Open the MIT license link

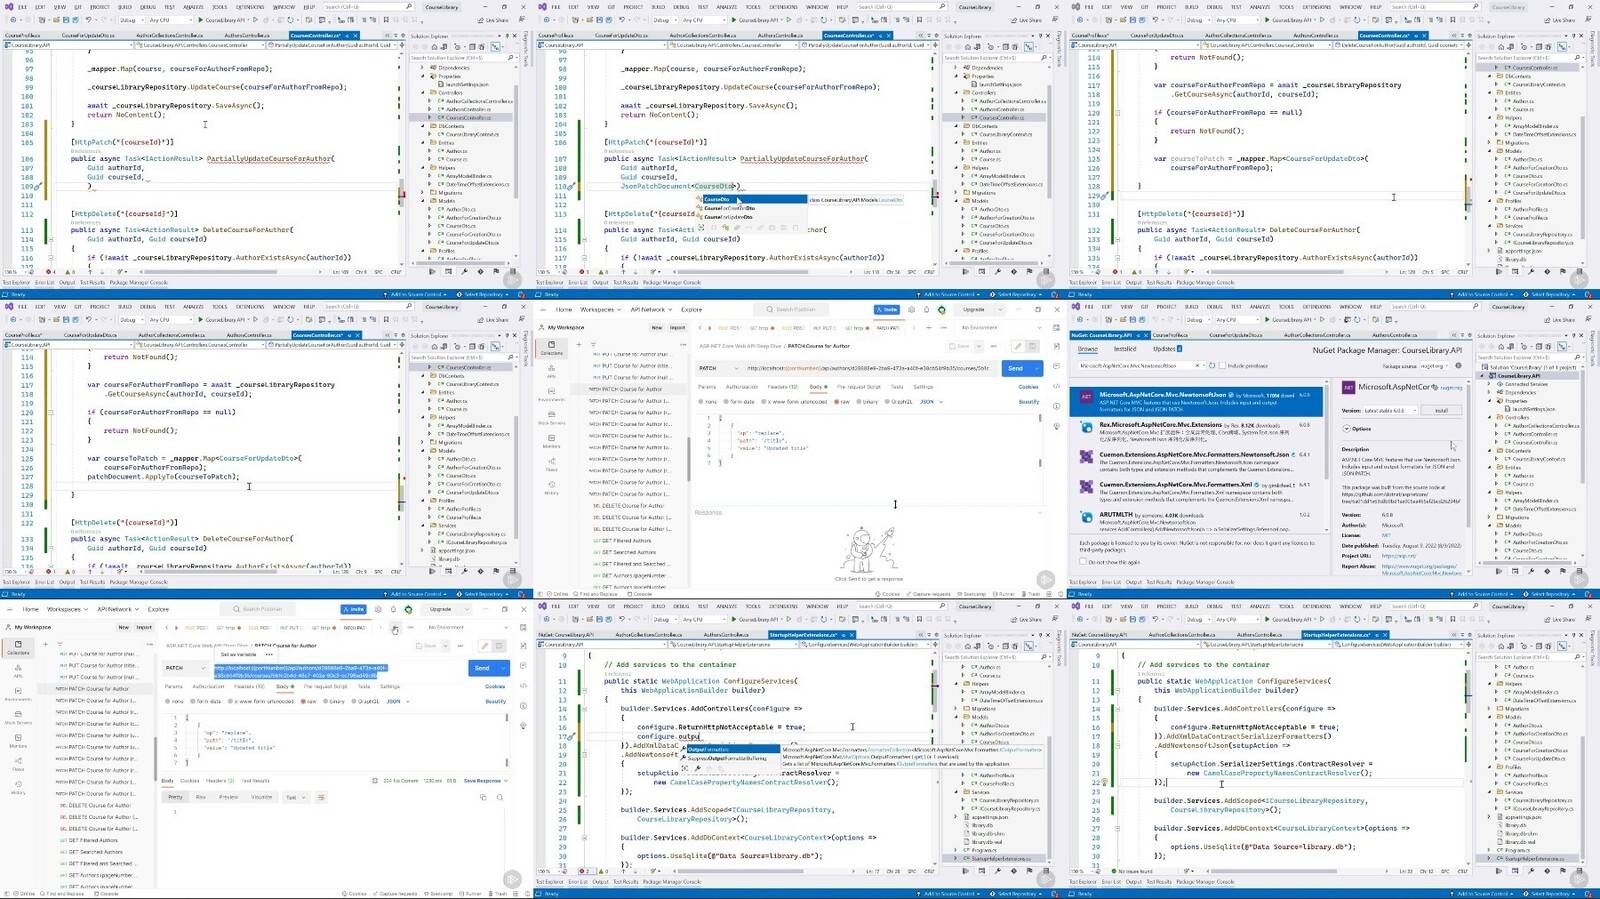click(x=1386, y=535)
